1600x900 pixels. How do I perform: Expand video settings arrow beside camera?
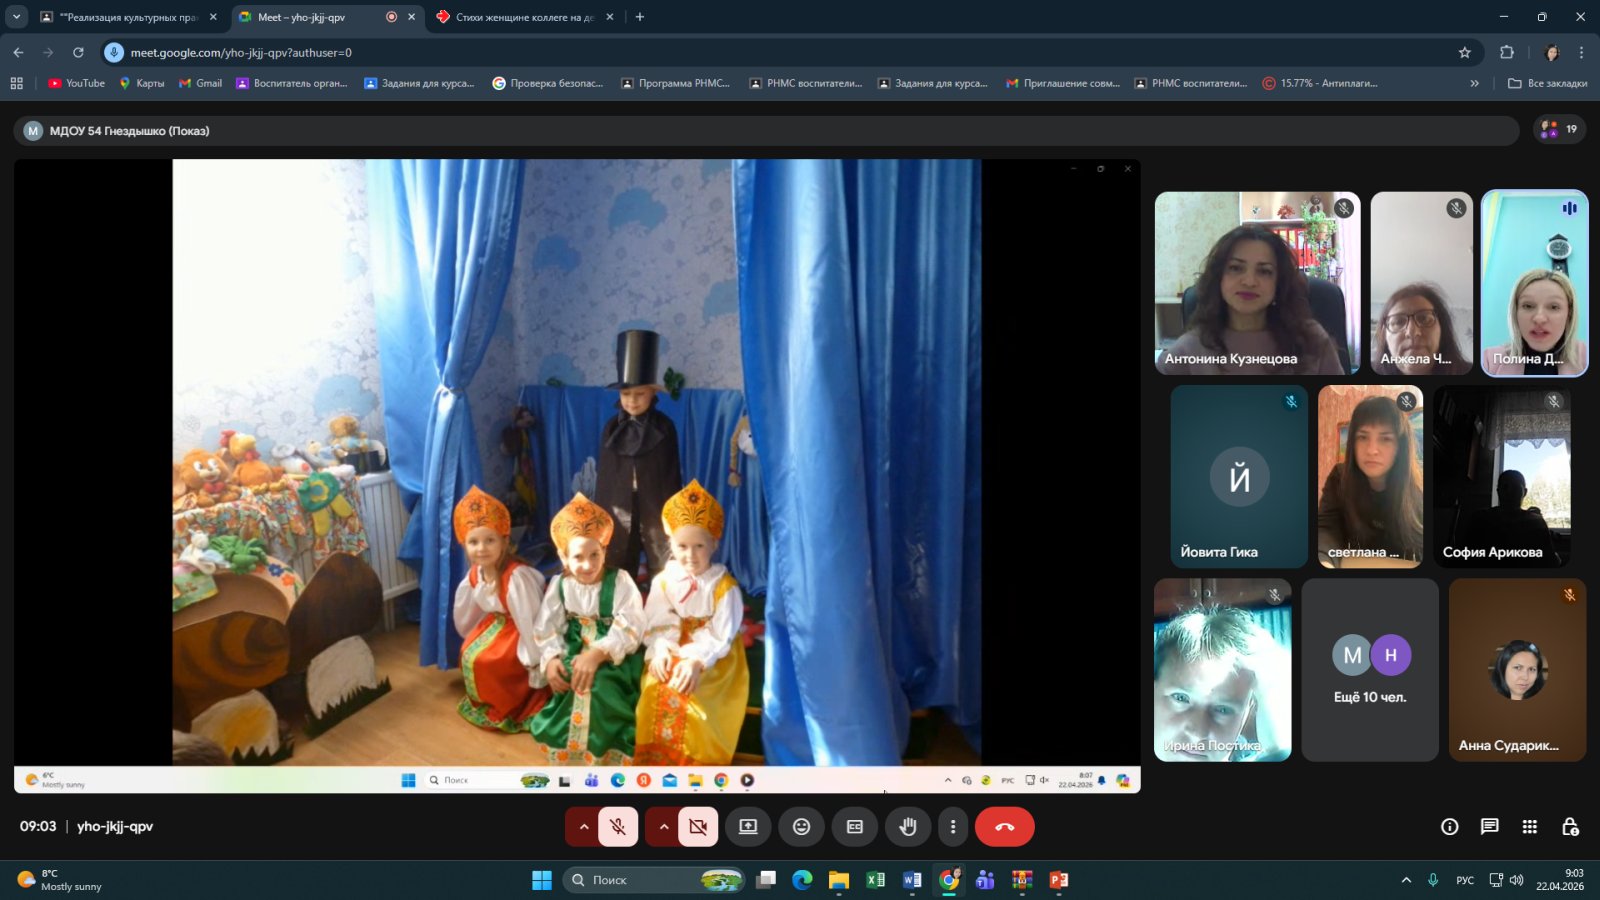(663, 827)
